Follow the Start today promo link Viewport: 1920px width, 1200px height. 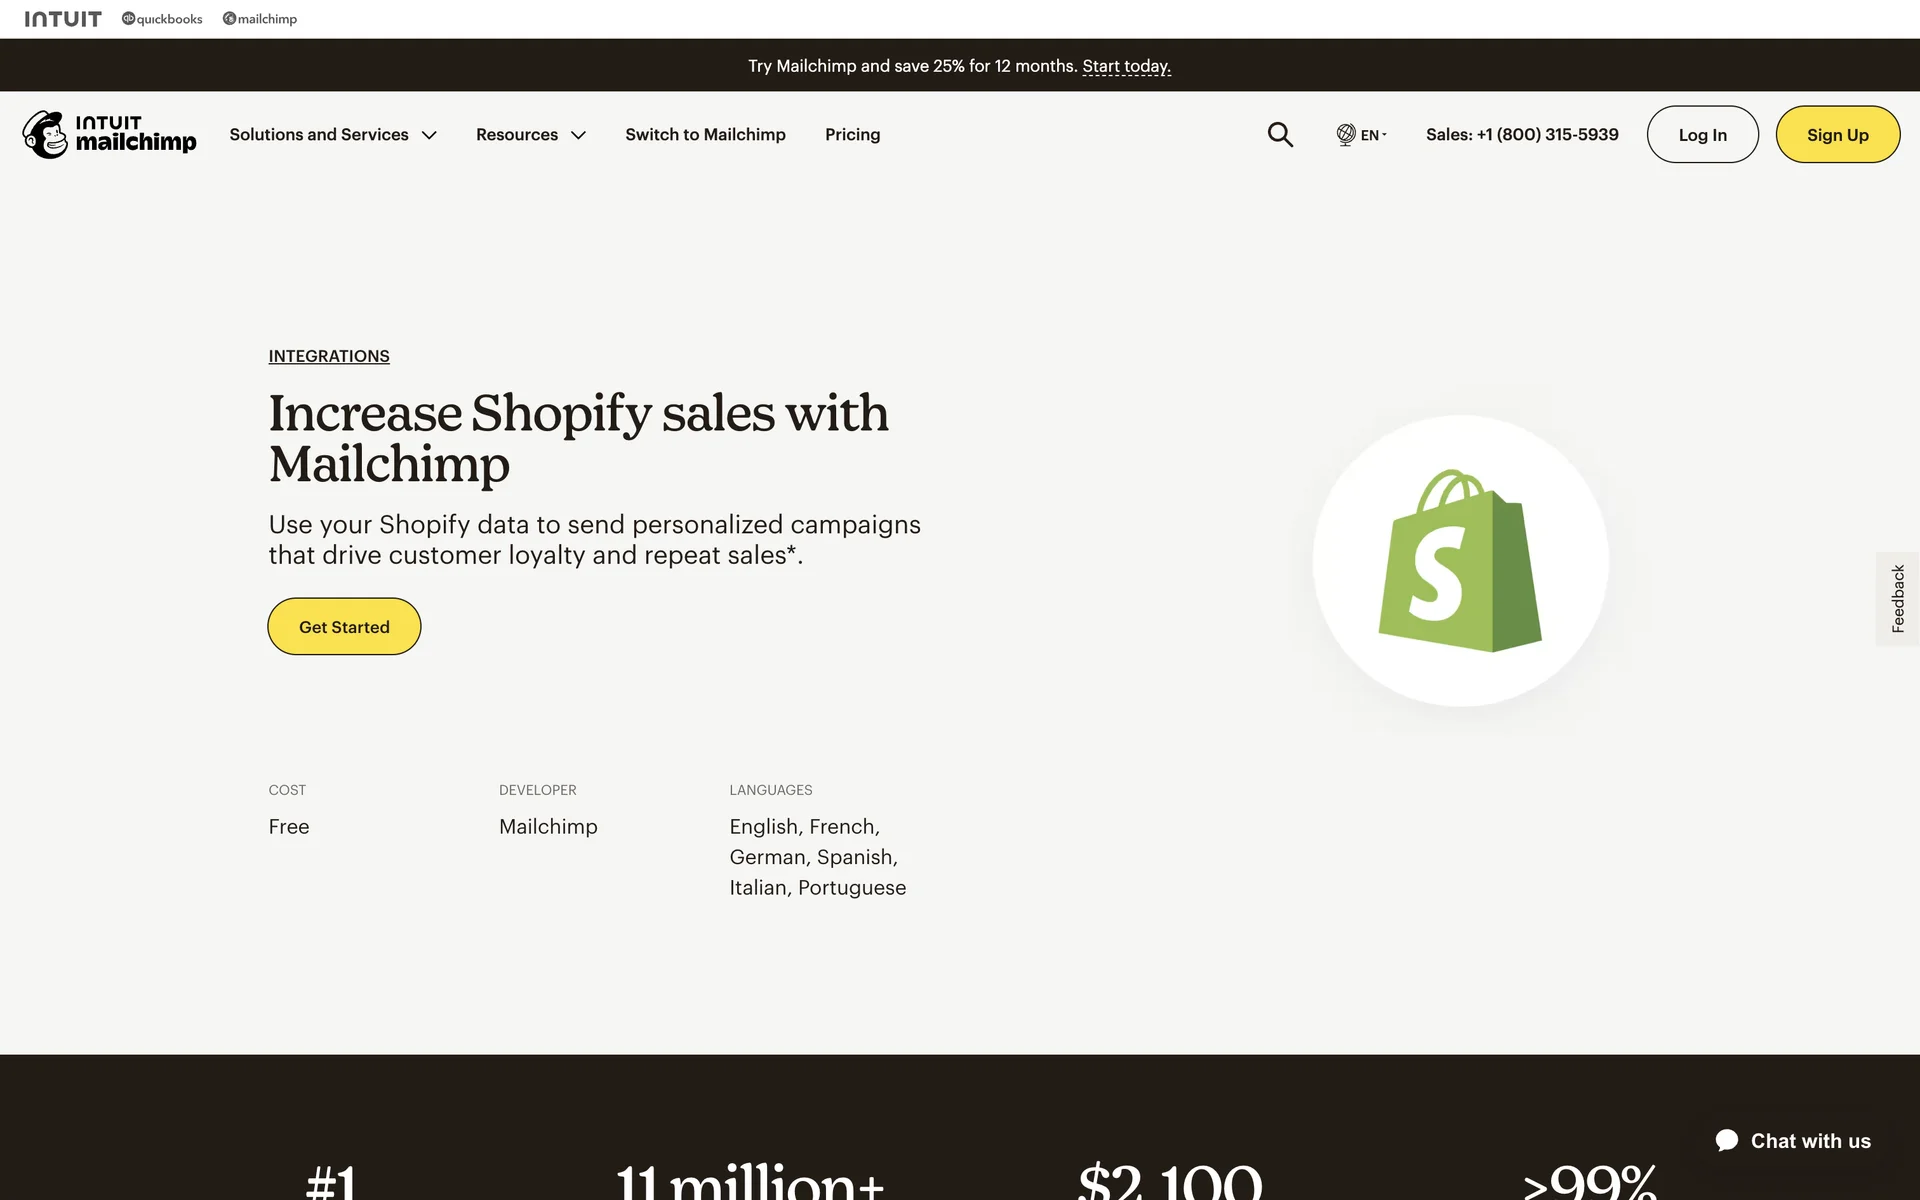tap(1126, 66)
